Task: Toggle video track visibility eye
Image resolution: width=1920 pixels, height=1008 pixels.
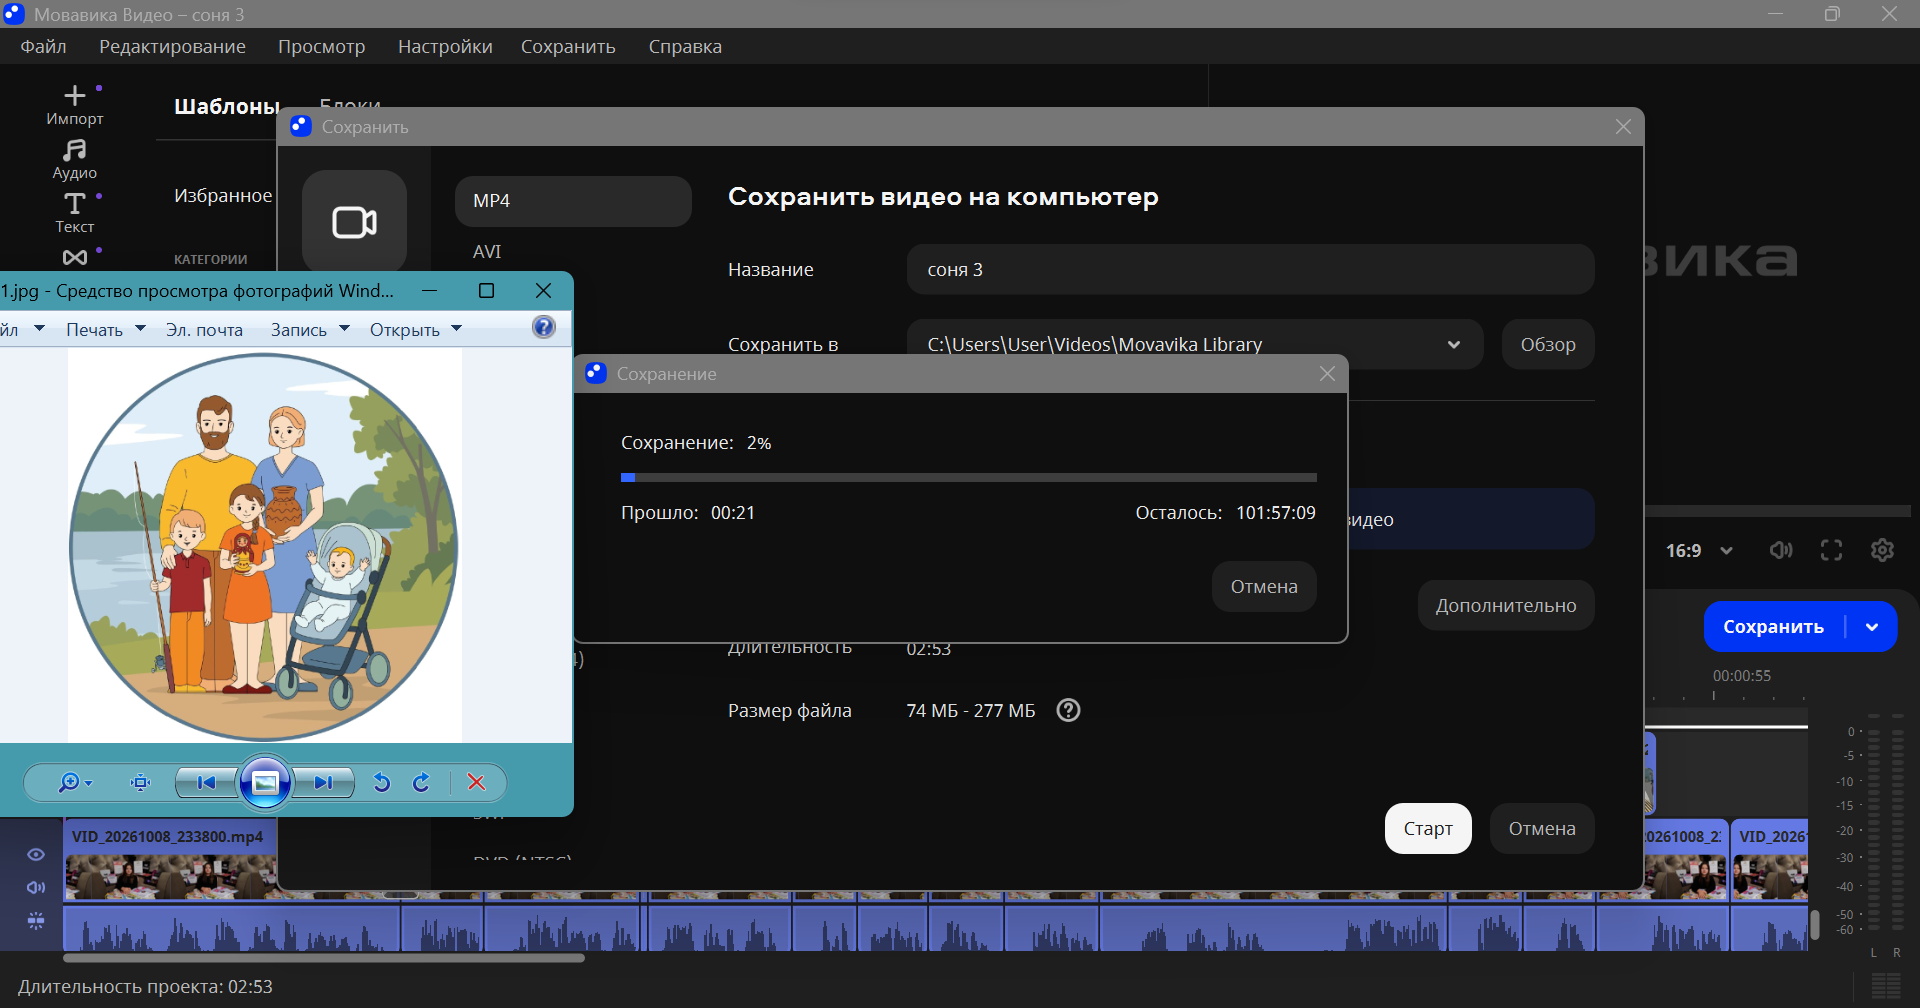Action: pos(36,854)
